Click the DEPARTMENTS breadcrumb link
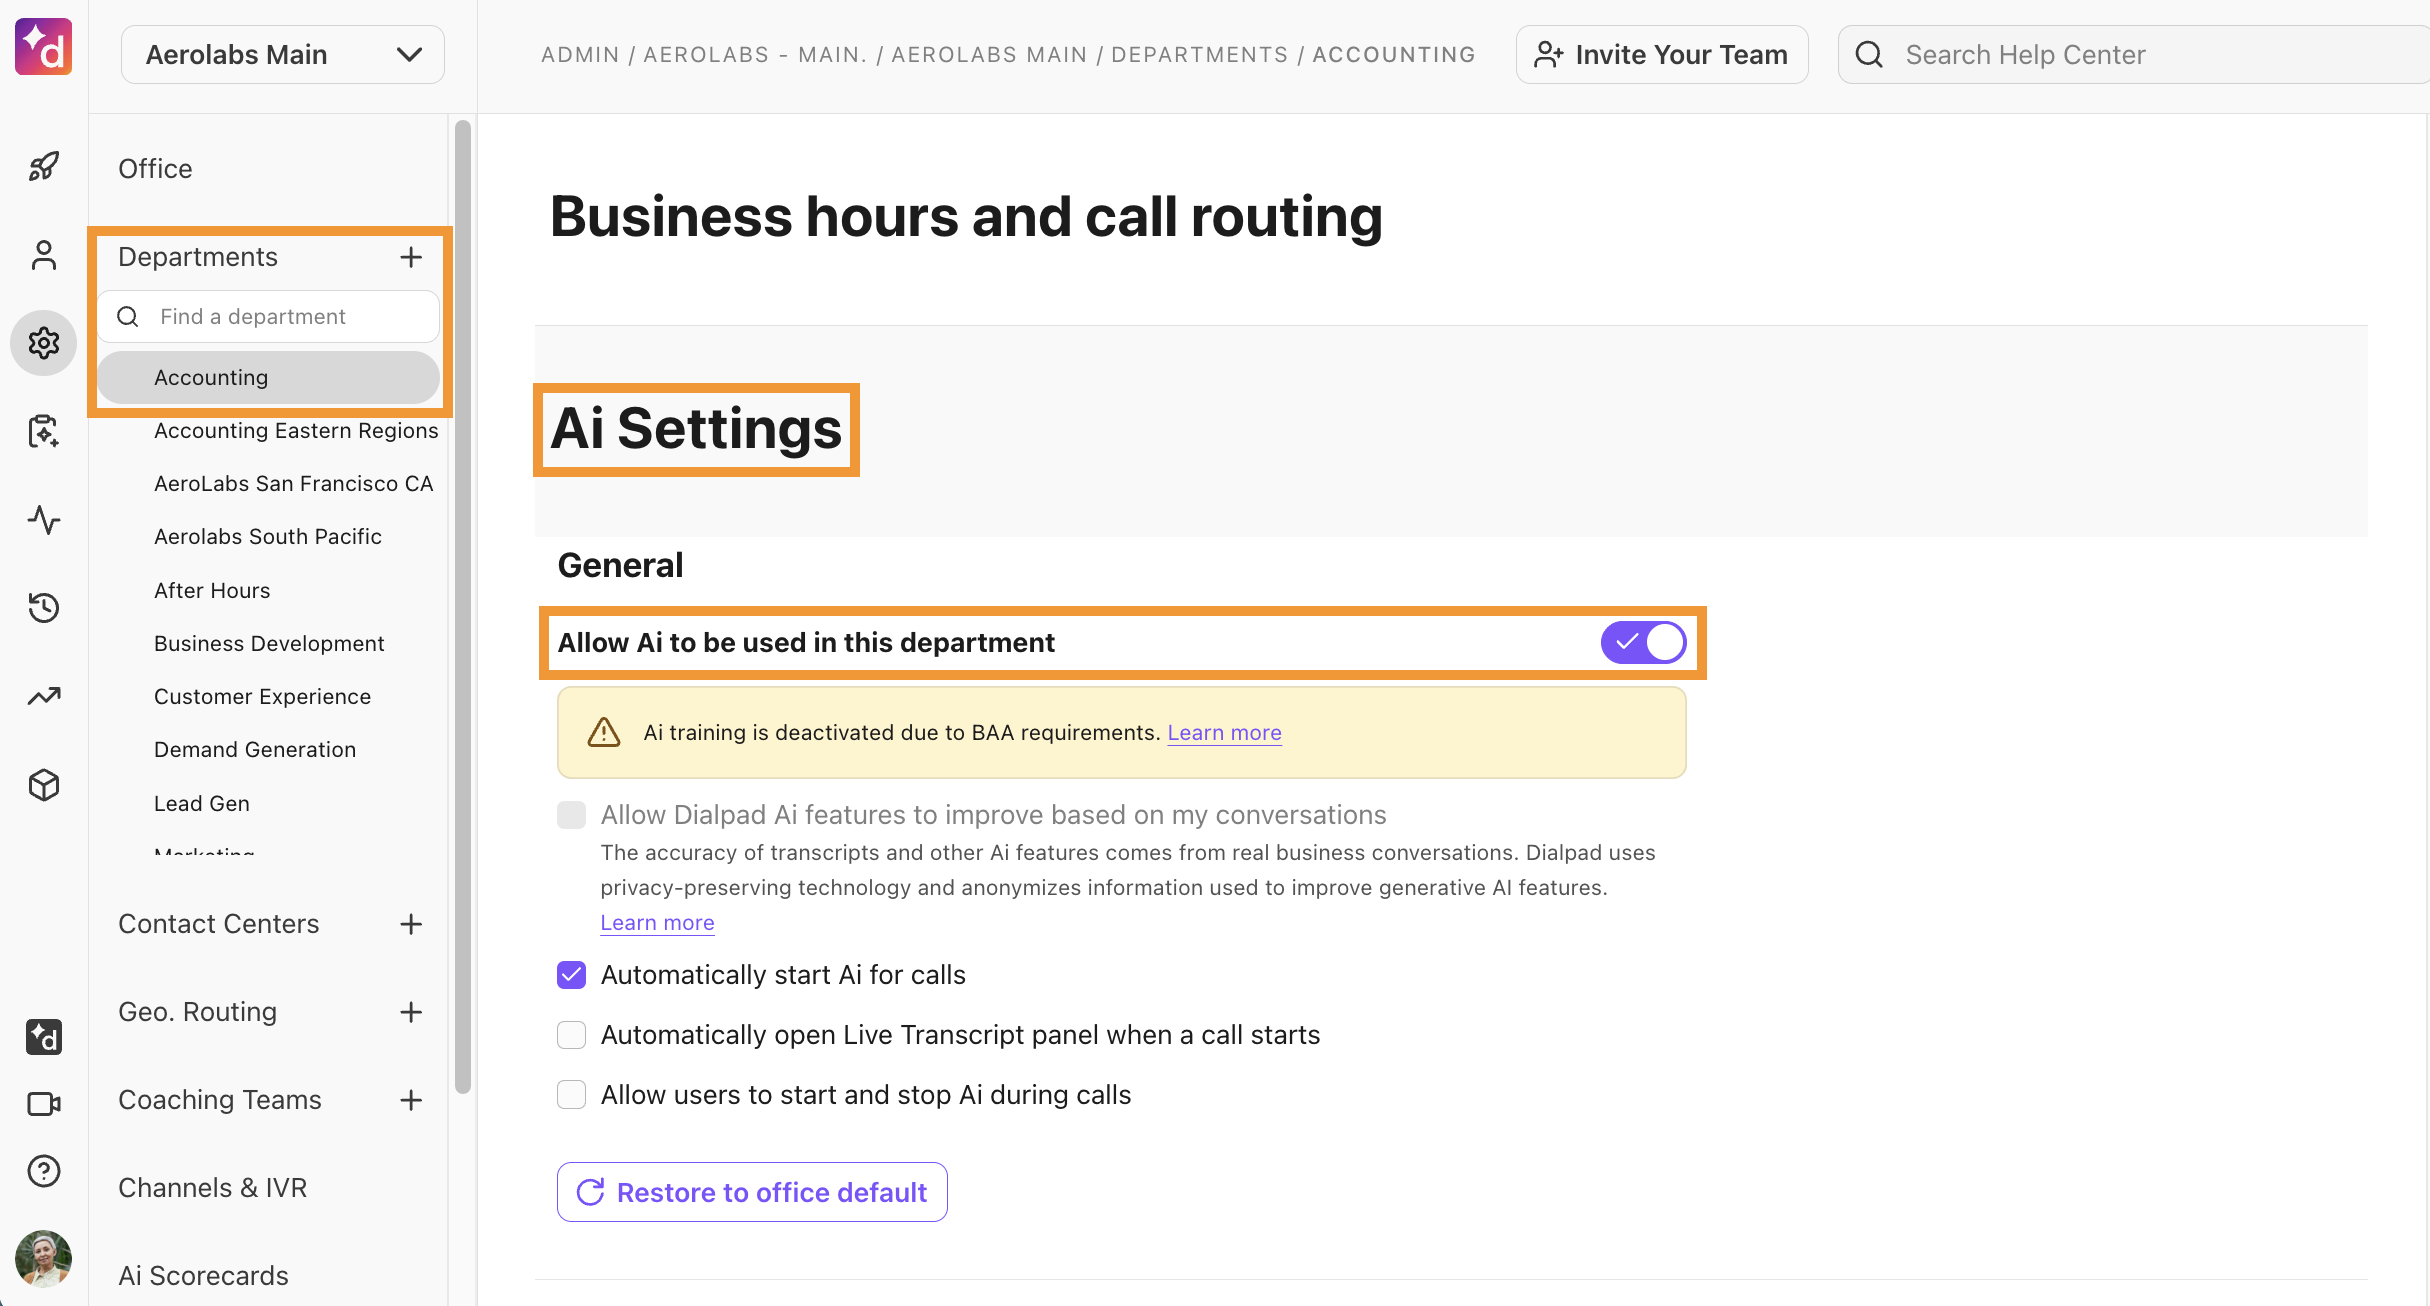 pyautogui.click(x=1199, y=54)
